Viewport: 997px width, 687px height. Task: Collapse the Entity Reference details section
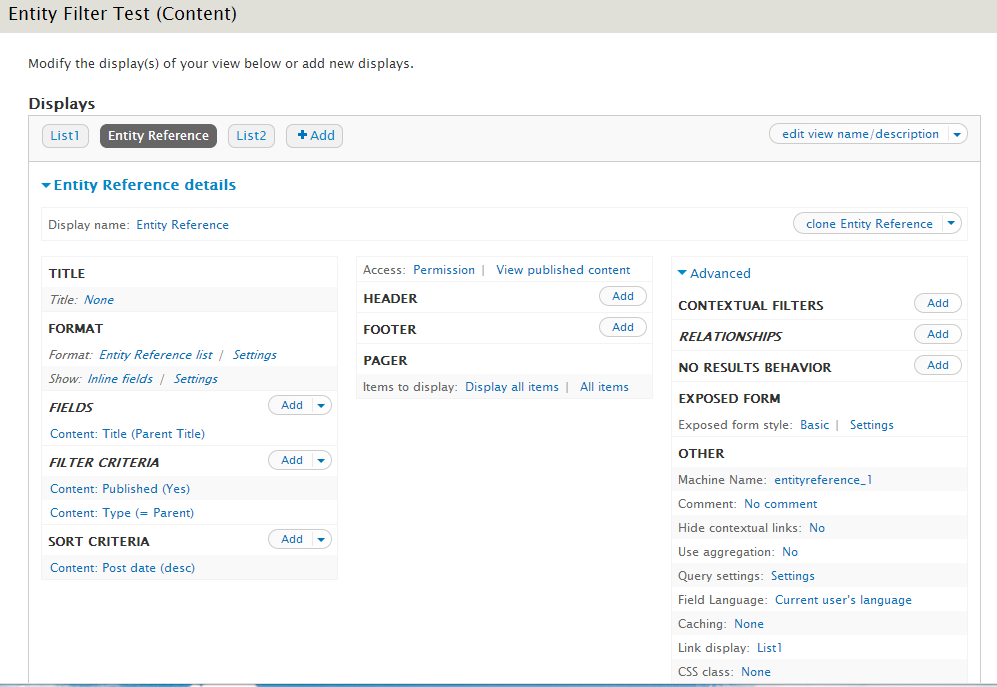pos(139,184)
